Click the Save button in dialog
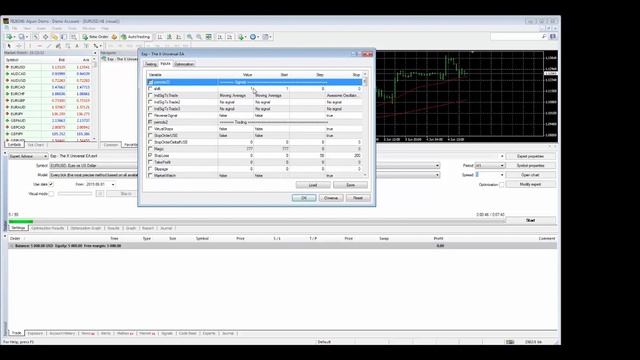The height and width of the screenshot is (360, 640). click(351, 185)
